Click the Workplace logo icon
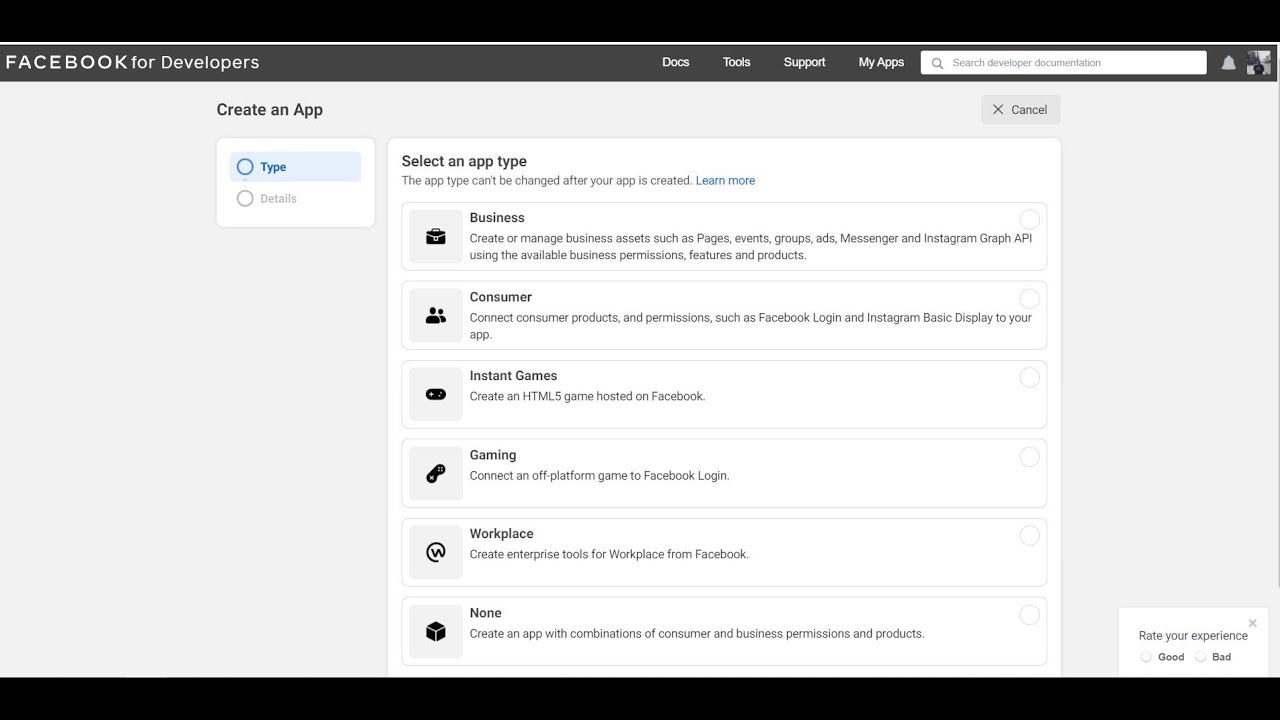This screenshot has height=720, width=1280. [x=436, y=552]
